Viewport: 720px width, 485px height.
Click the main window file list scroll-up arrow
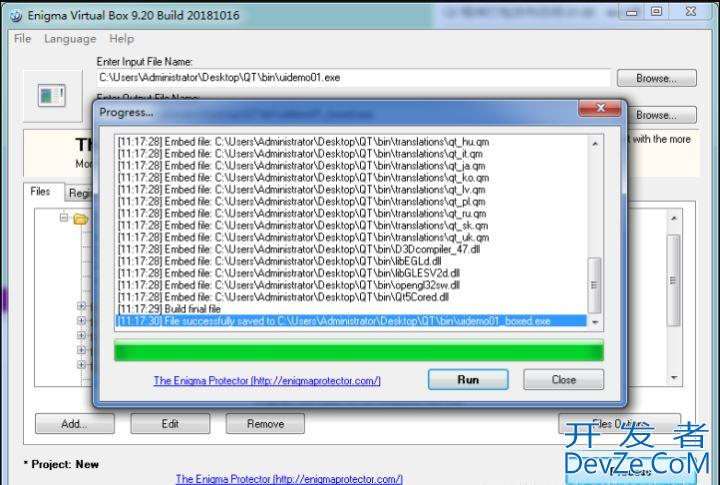click(x=674, y=218)
